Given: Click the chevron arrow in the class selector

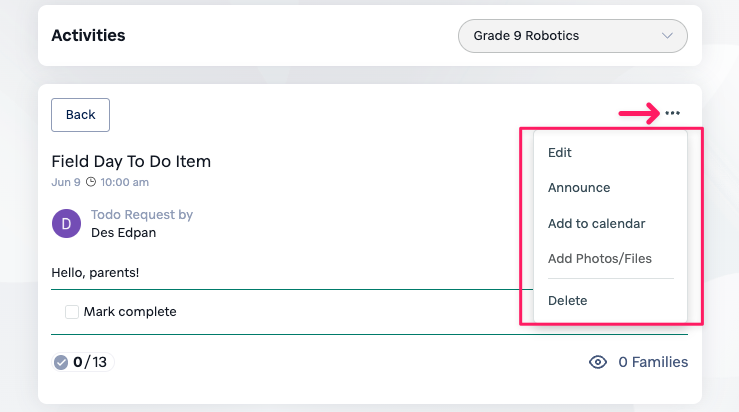Looking at the screenshot, I should point(667,36).
